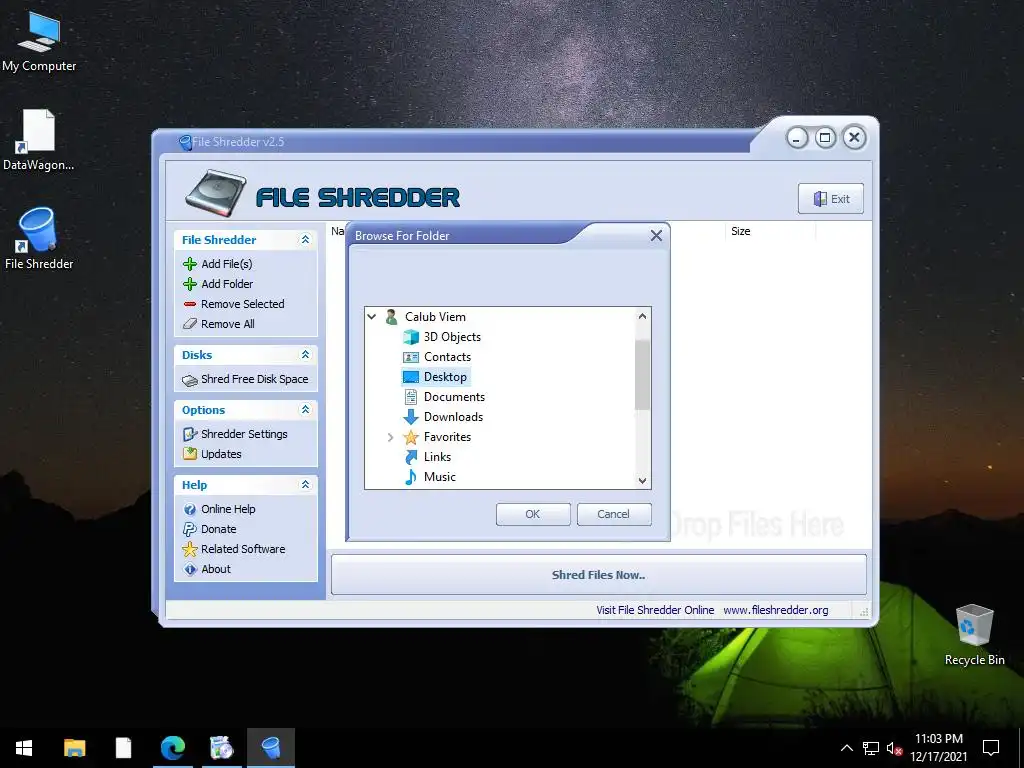Click the green plus icon beside Add Folder
Viewport: 1024px width, 768px height.
[189, 284]
